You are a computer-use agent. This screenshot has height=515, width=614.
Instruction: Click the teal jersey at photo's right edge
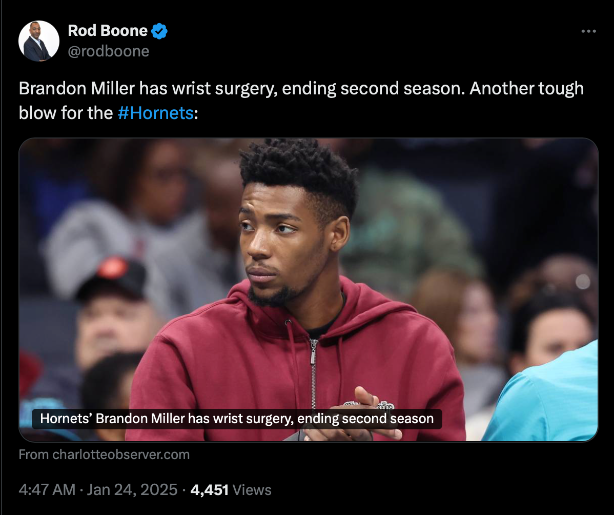coord(560,400)
